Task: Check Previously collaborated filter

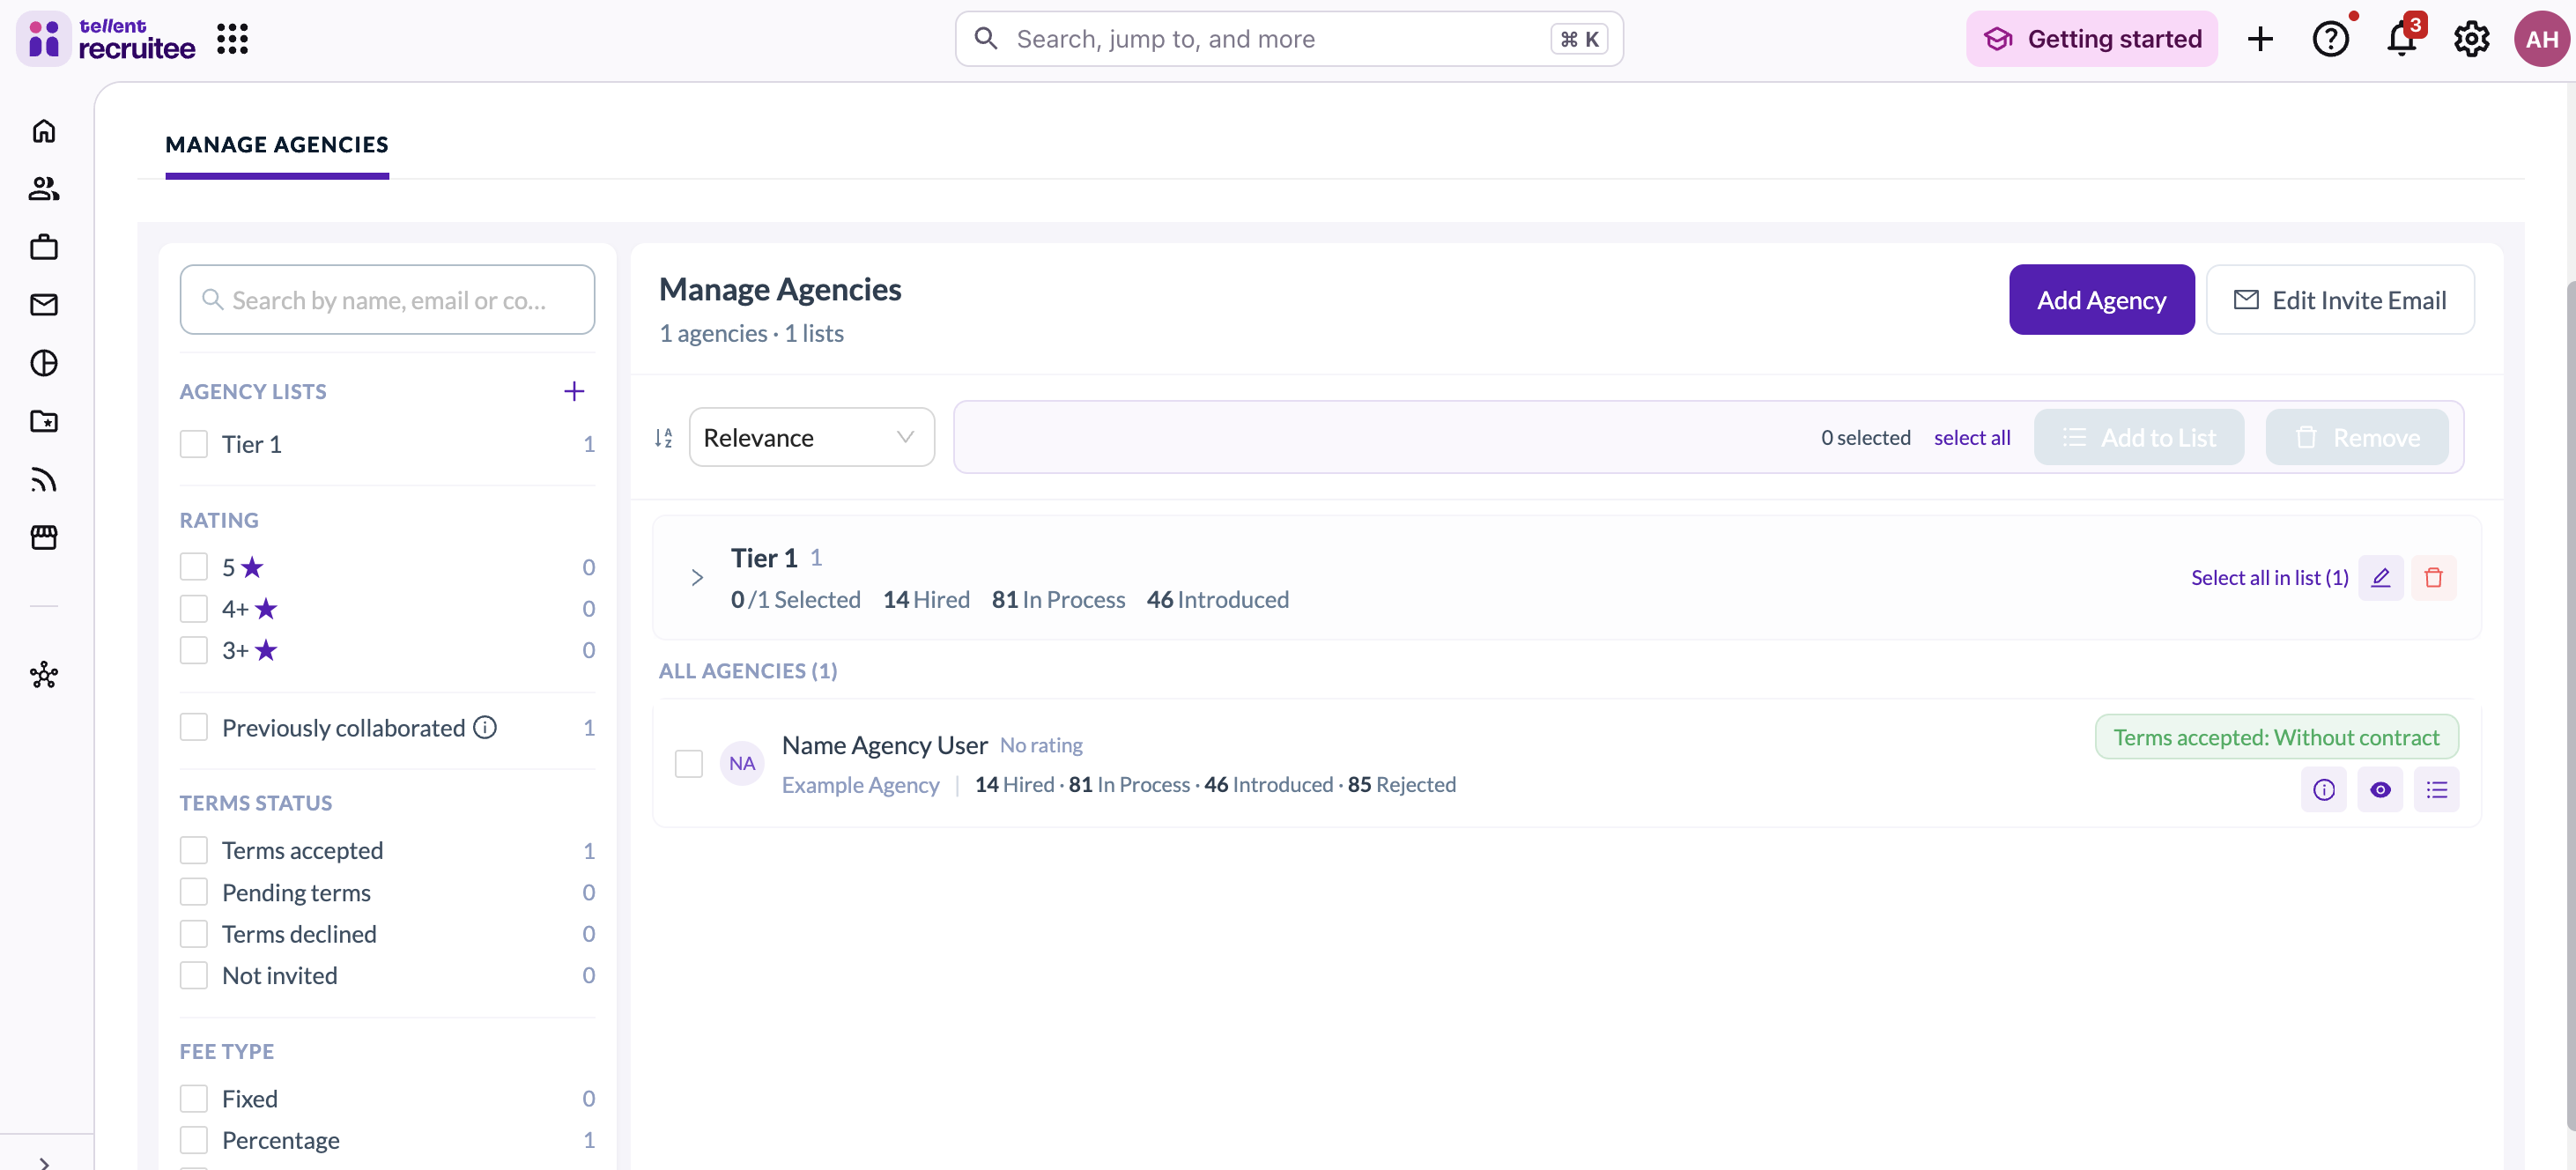Action: tap(193, 727)
